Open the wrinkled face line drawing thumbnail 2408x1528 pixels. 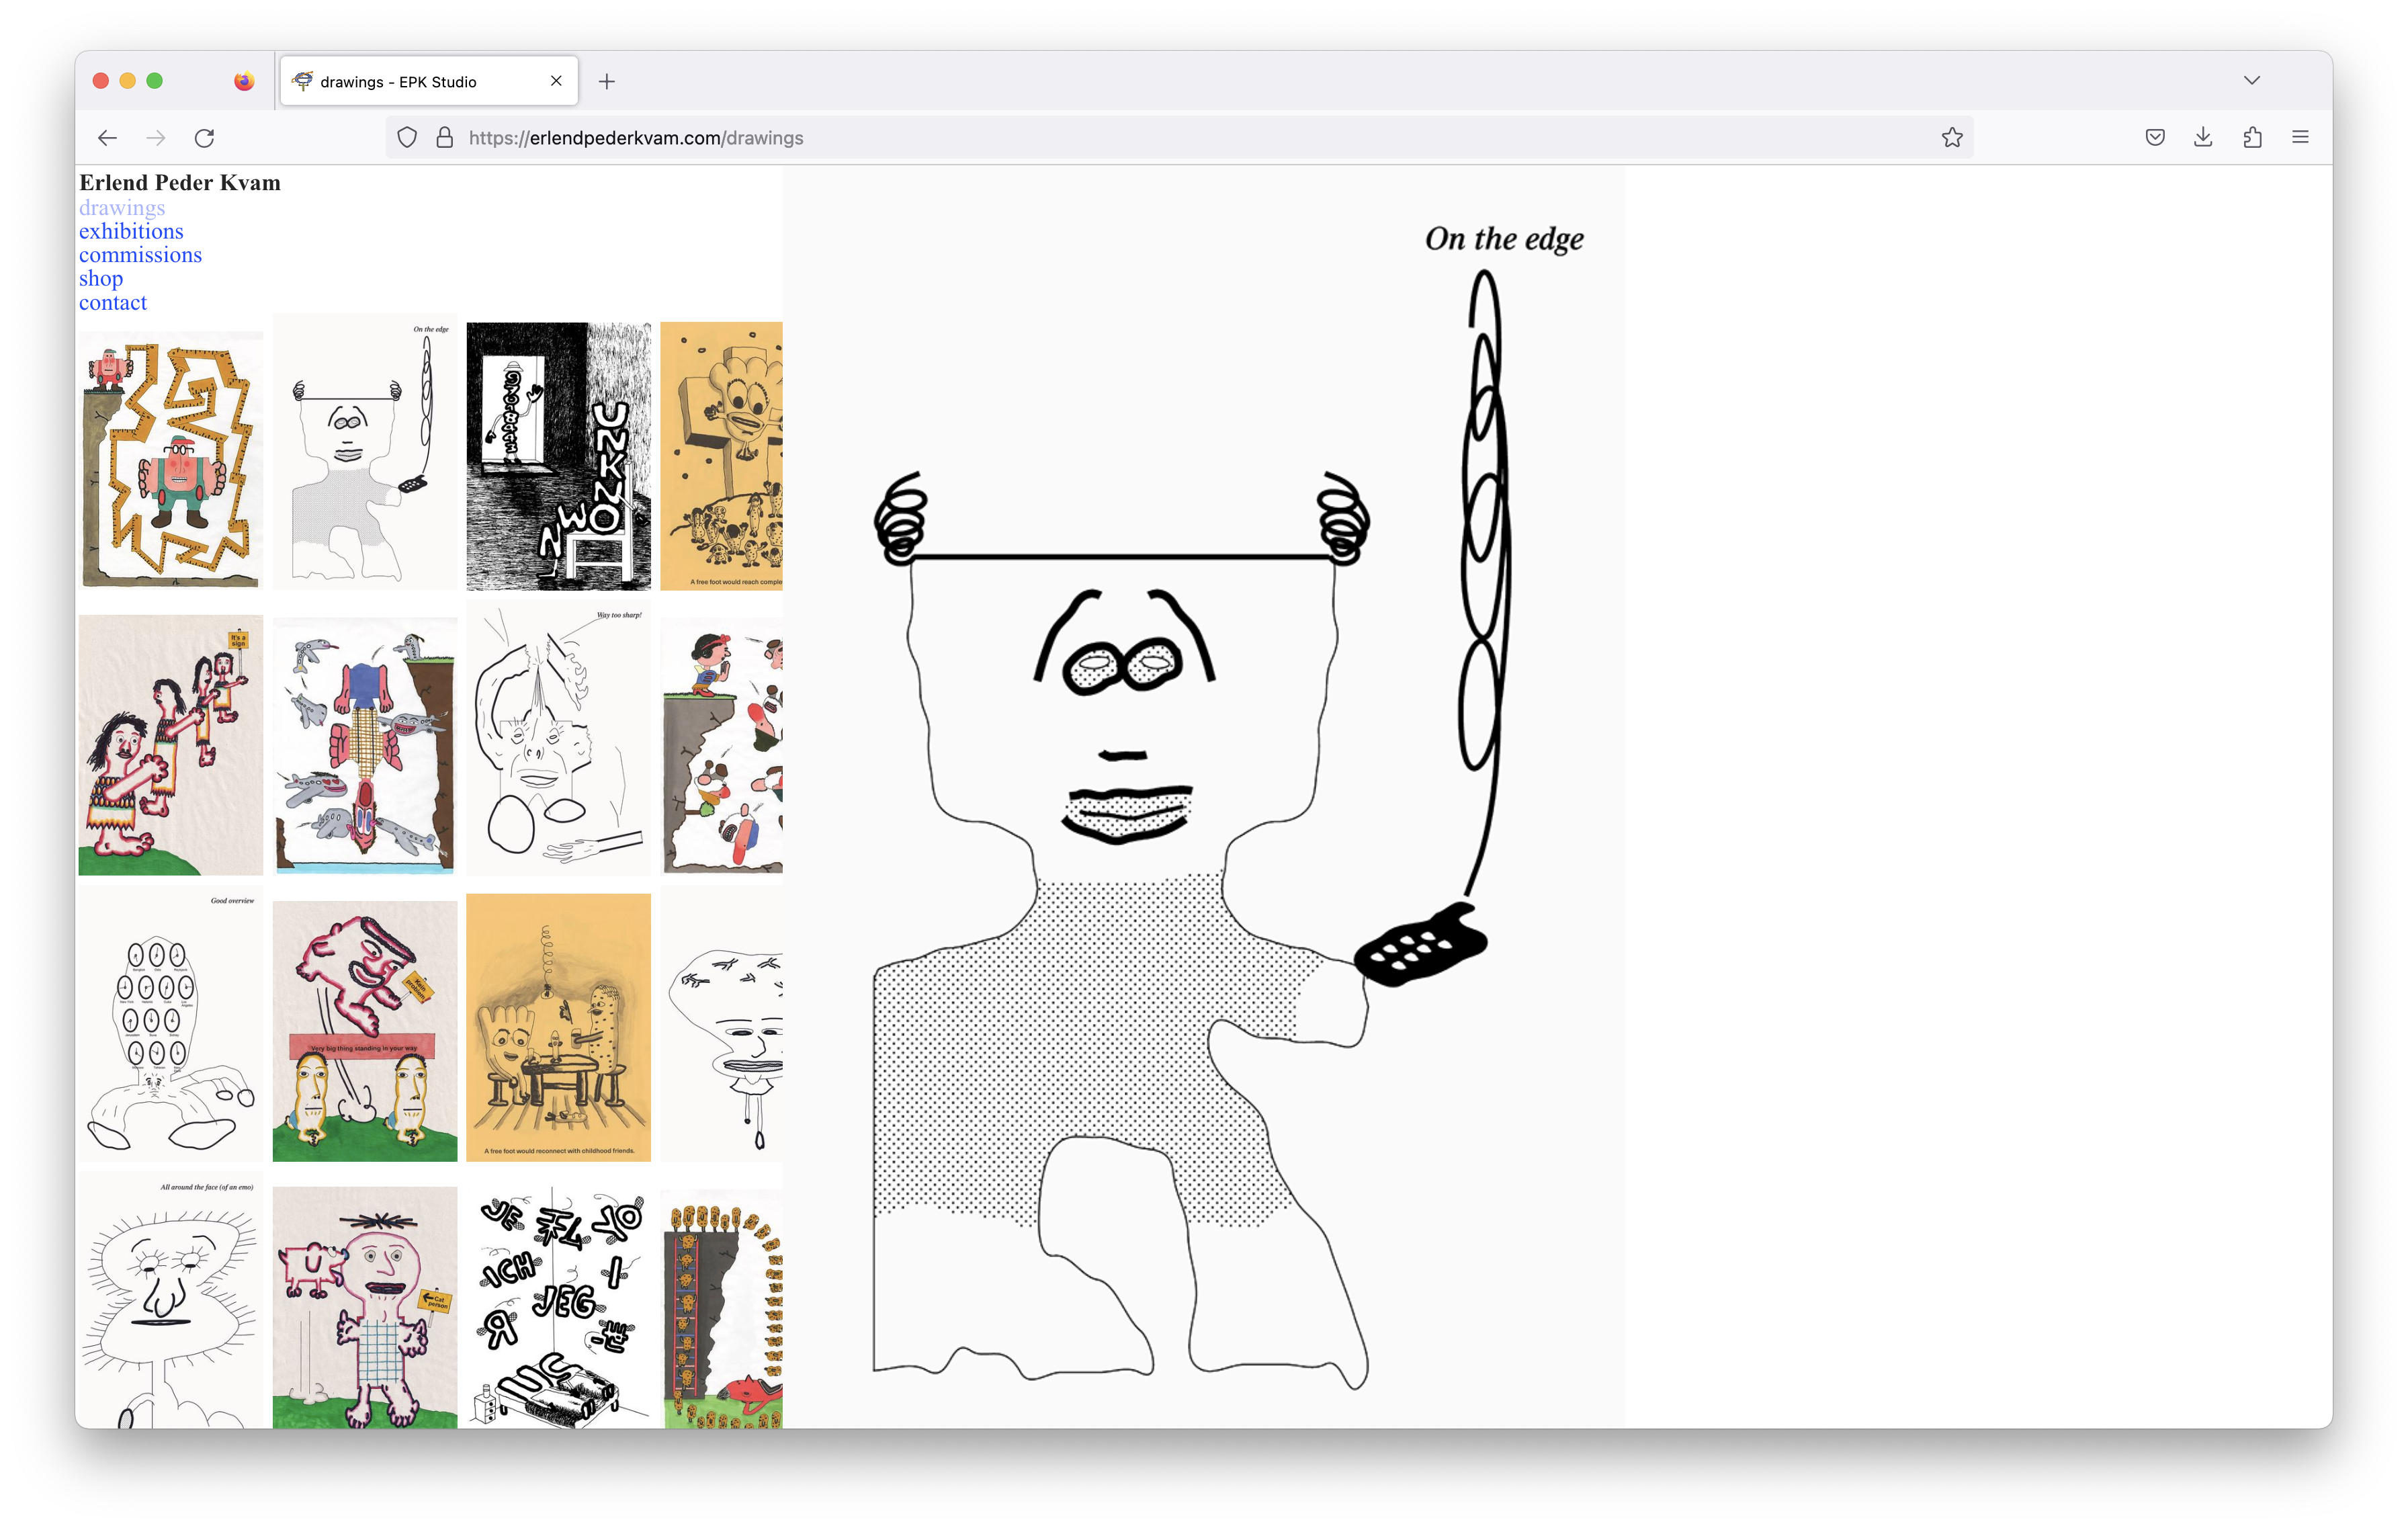click(722, 1024)
